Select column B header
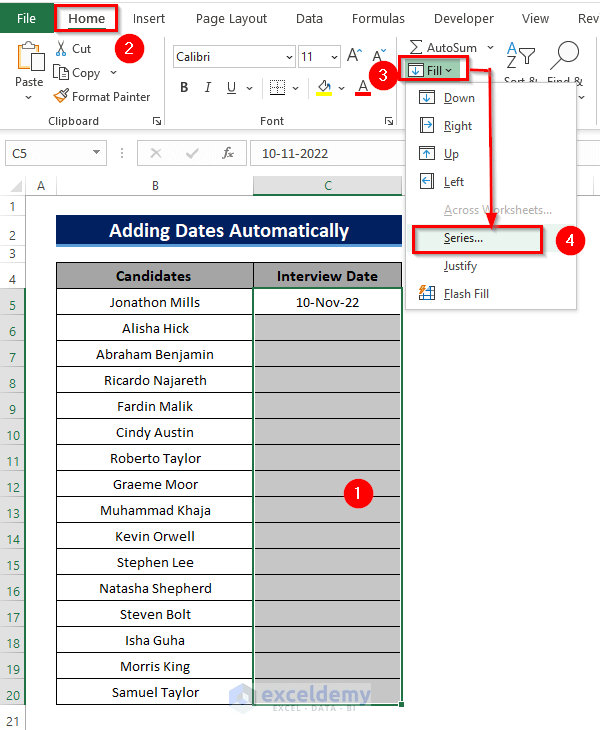 [x=155, y=186]
